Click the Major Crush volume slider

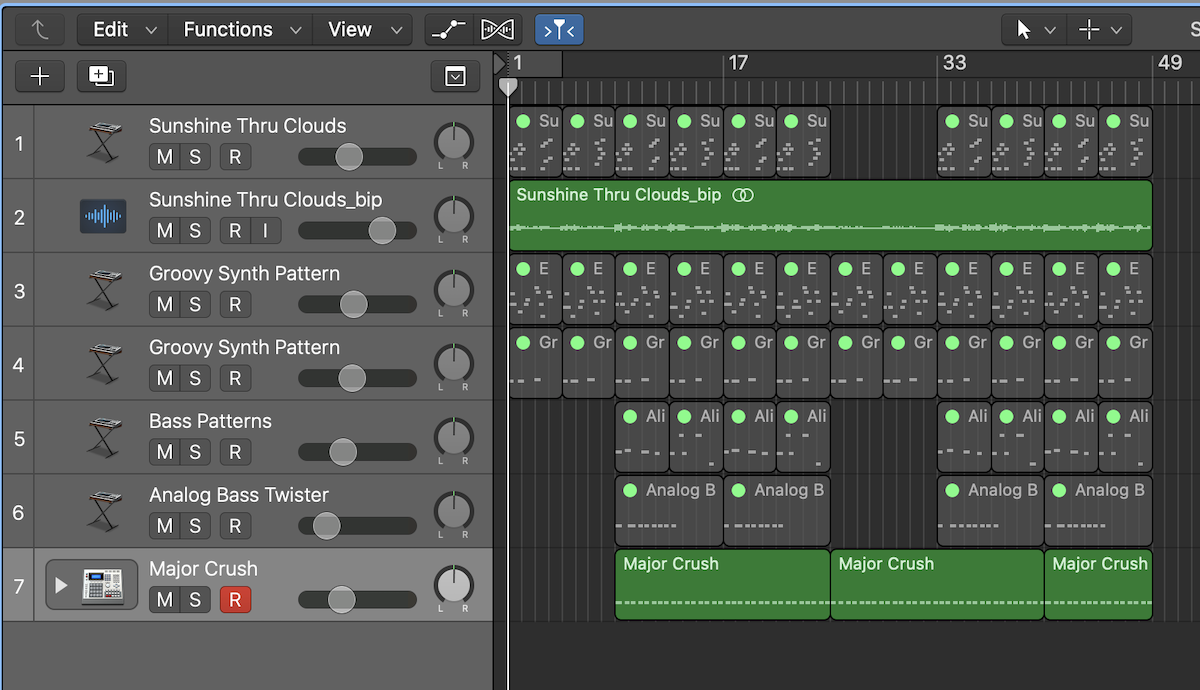click(357, 600)
